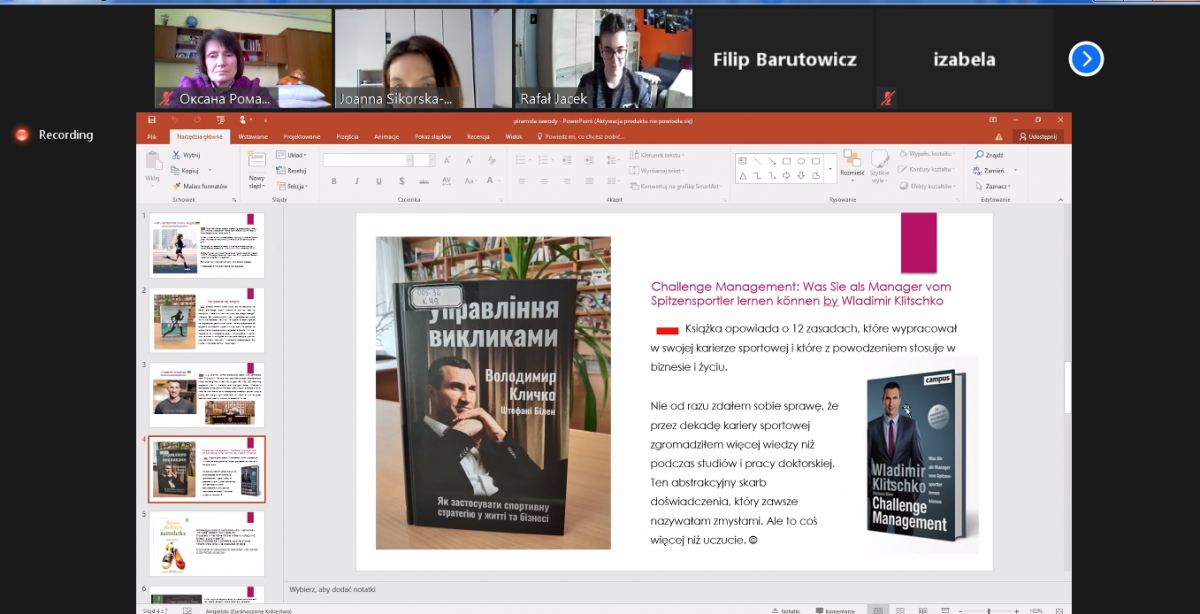The height and width of the screenshot is (614, 1200).
Task: Open the Wstawianie ribbon tab
Action: point(253,136)
